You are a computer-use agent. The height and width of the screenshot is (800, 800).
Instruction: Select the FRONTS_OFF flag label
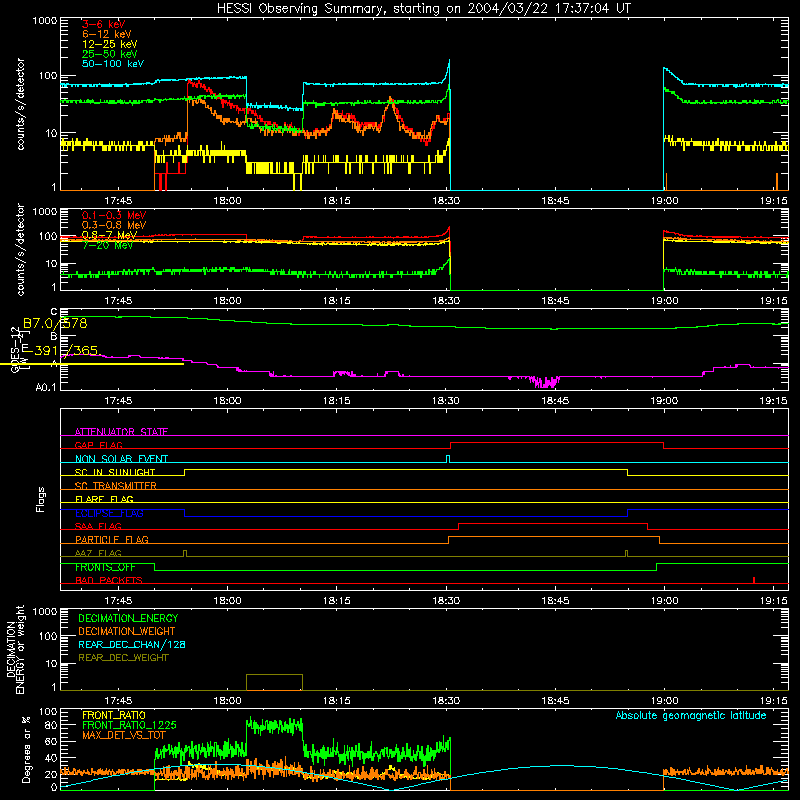[x=105, y=567]
